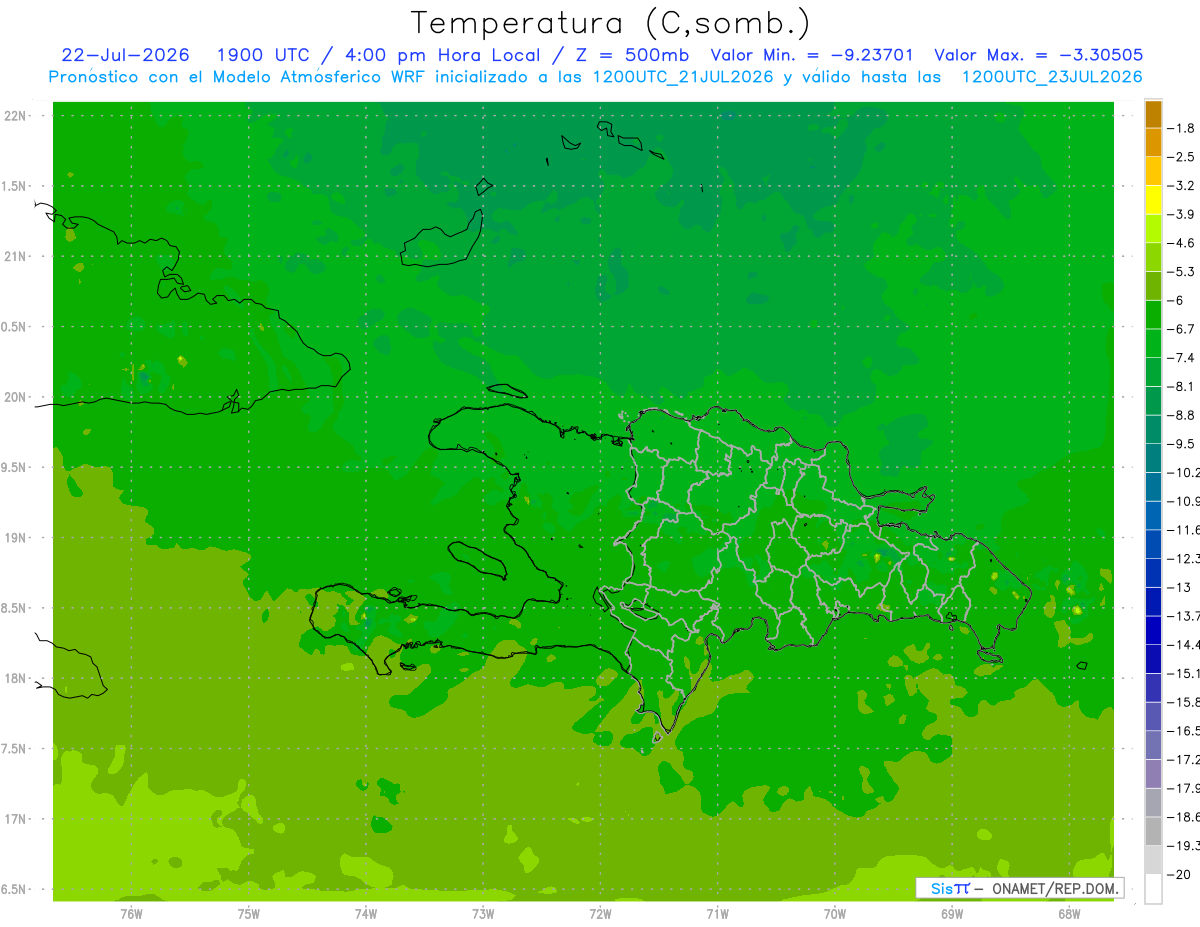Click the "-10.9" colorbar label
Screen dimensions: 1200x927
1184,501
